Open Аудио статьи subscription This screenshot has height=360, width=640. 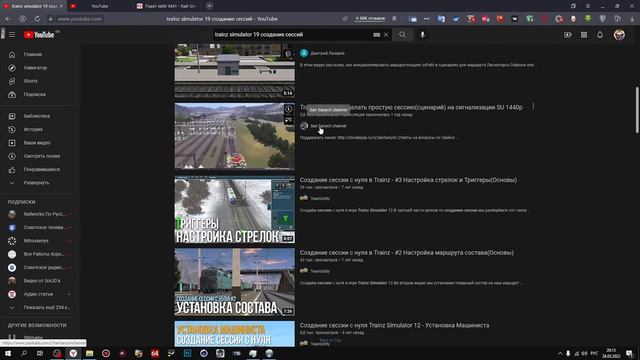tap(39, 294)
